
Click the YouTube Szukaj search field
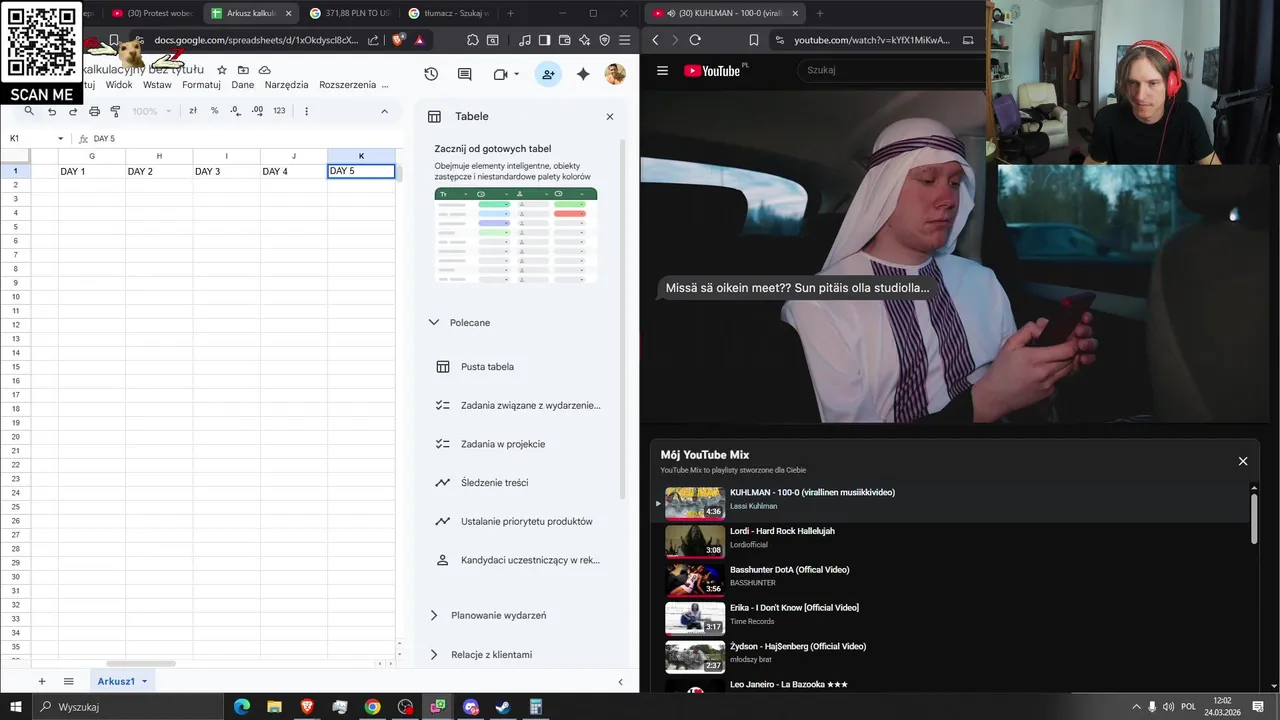[x=890, y=70]
